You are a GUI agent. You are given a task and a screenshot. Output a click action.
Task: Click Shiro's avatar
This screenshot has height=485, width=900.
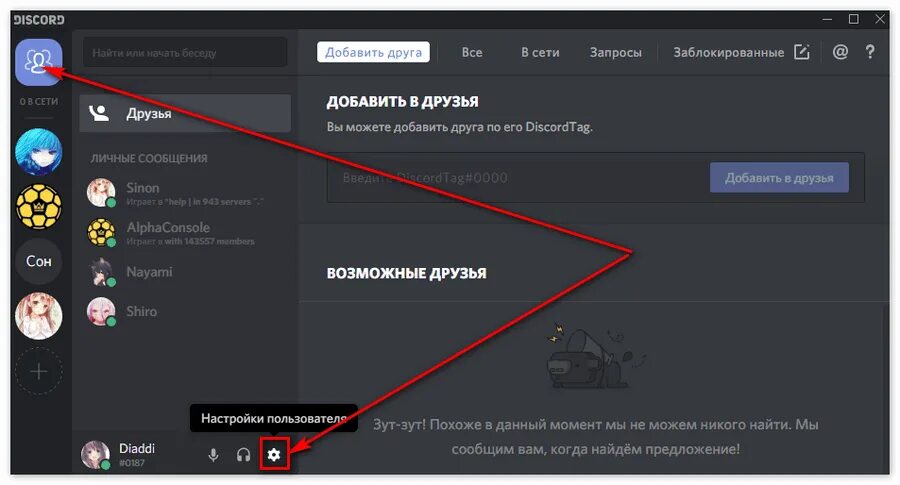(x=101, y=312)
